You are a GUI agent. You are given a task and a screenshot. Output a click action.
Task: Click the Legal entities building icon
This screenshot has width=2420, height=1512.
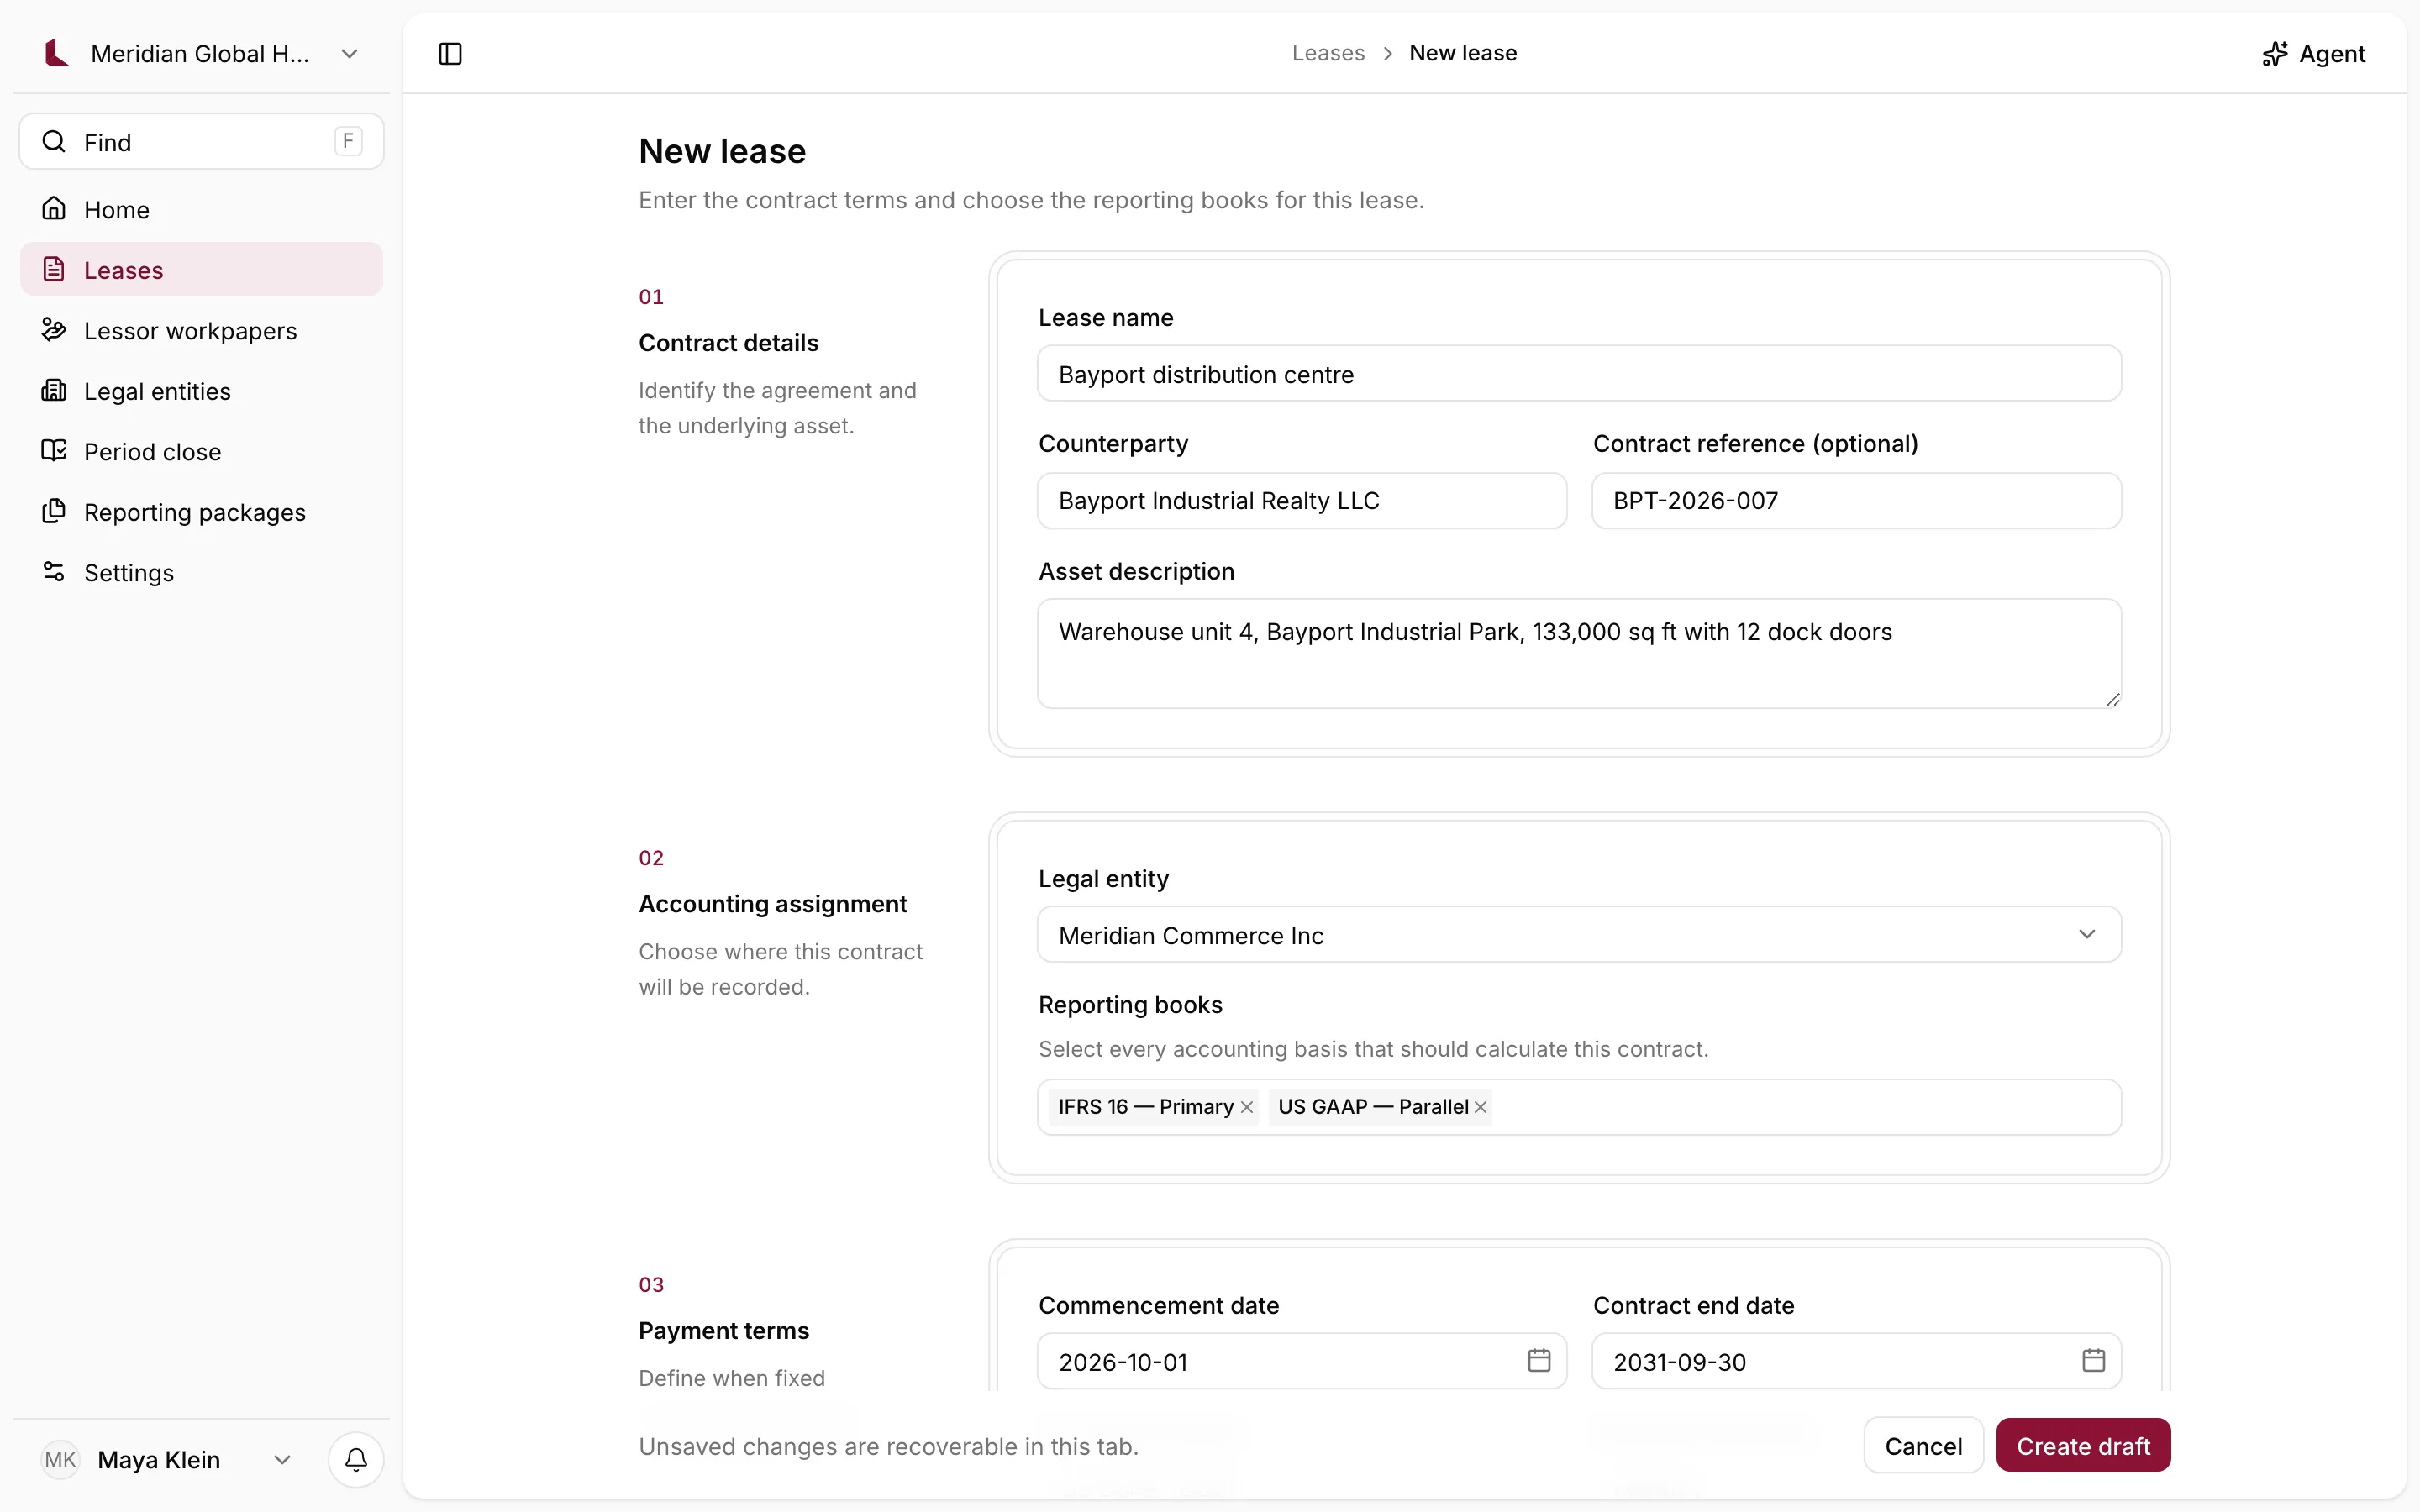click(54, 390)
